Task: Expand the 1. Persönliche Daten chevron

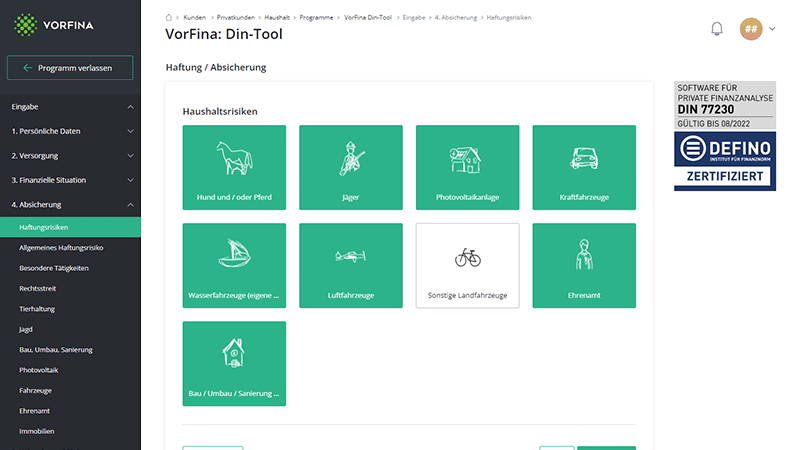Action: click(130, 131)
